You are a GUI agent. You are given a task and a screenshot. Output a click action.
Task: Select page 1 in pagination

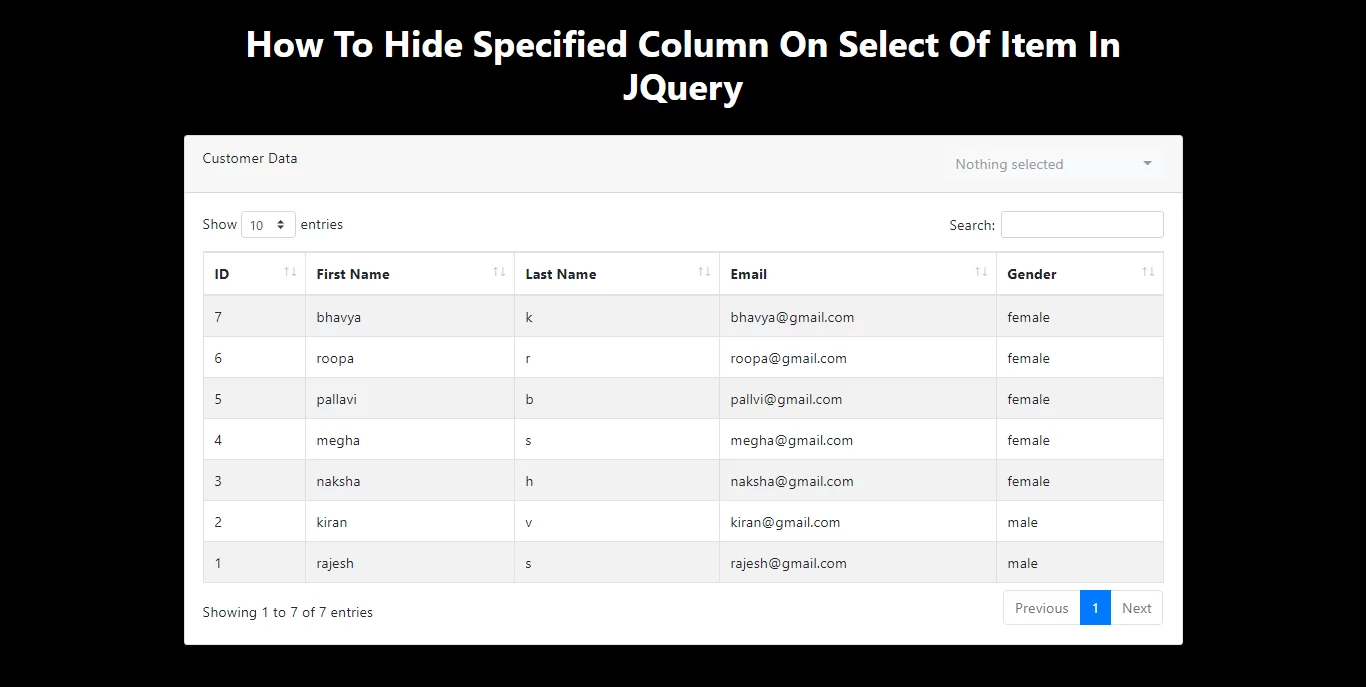click(x=1095, y=608)
